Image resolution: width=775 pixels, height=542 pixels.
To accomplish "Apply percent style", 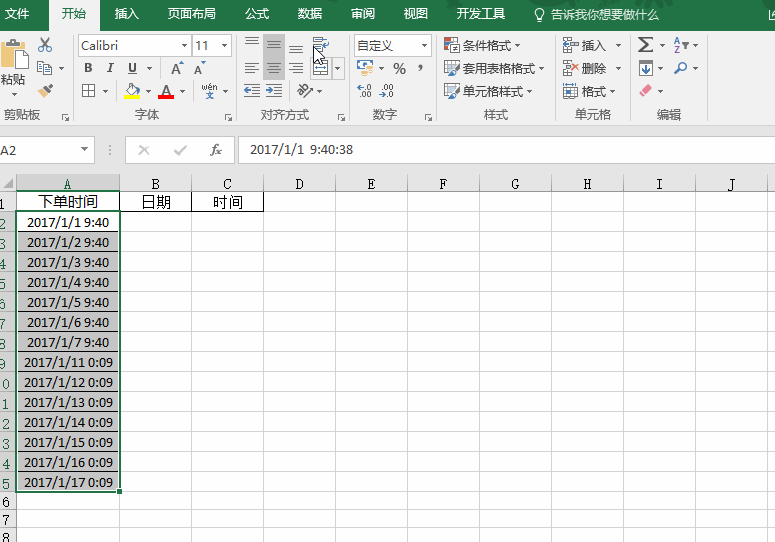I will pyautogui.click(x=399, y=68).
